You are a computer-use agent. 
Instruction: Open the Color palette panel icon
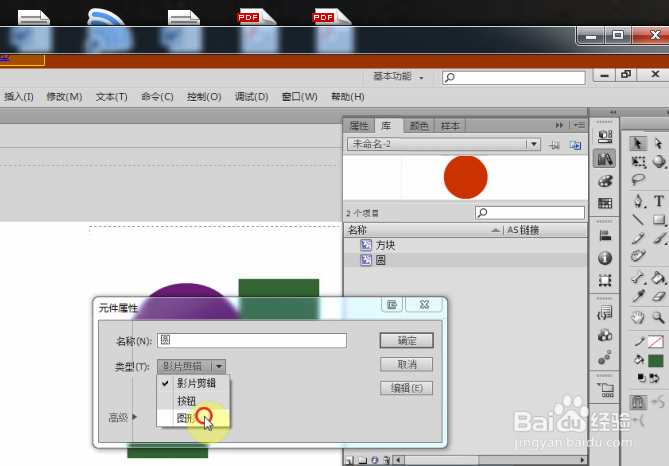605,181
